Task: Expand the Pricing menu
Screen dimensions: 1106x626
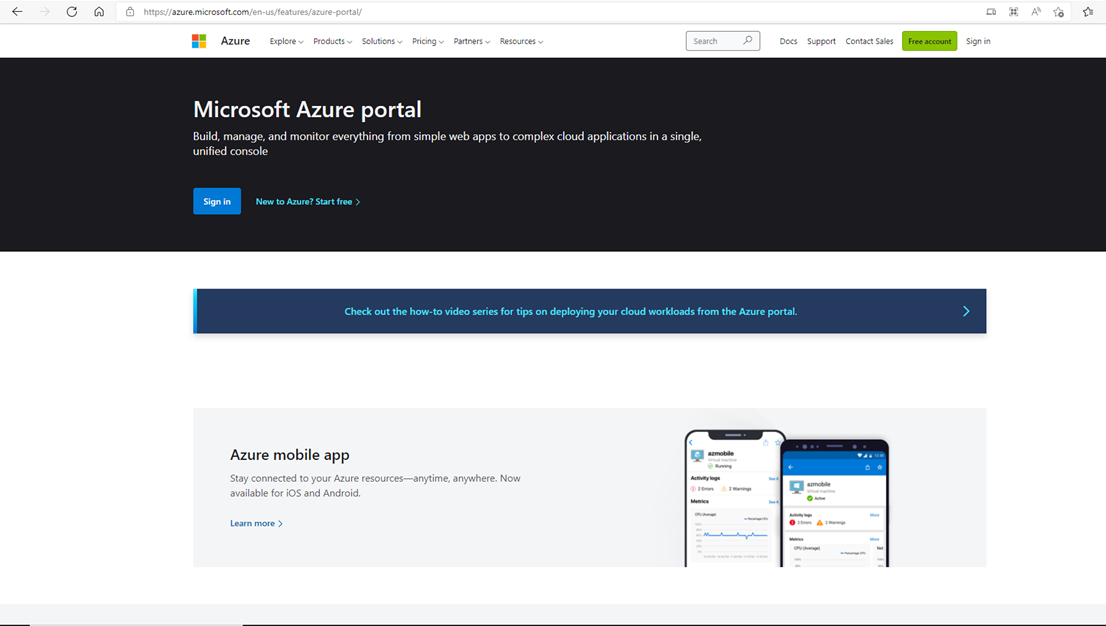Action: 427,41
